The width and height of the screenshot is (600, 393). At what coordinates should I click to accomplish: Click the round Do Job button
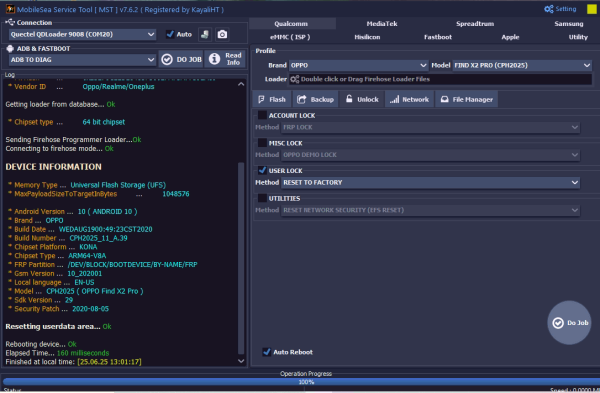[x=569, y=323]
